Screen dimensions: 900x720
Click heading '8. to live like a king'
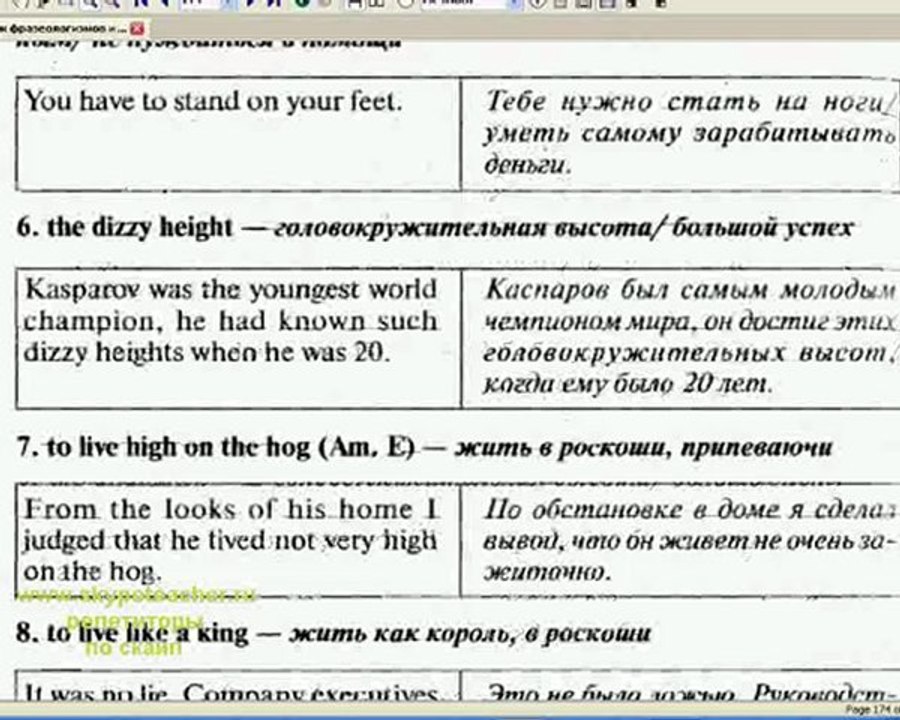pyautogui.click(x=133, y=633)
